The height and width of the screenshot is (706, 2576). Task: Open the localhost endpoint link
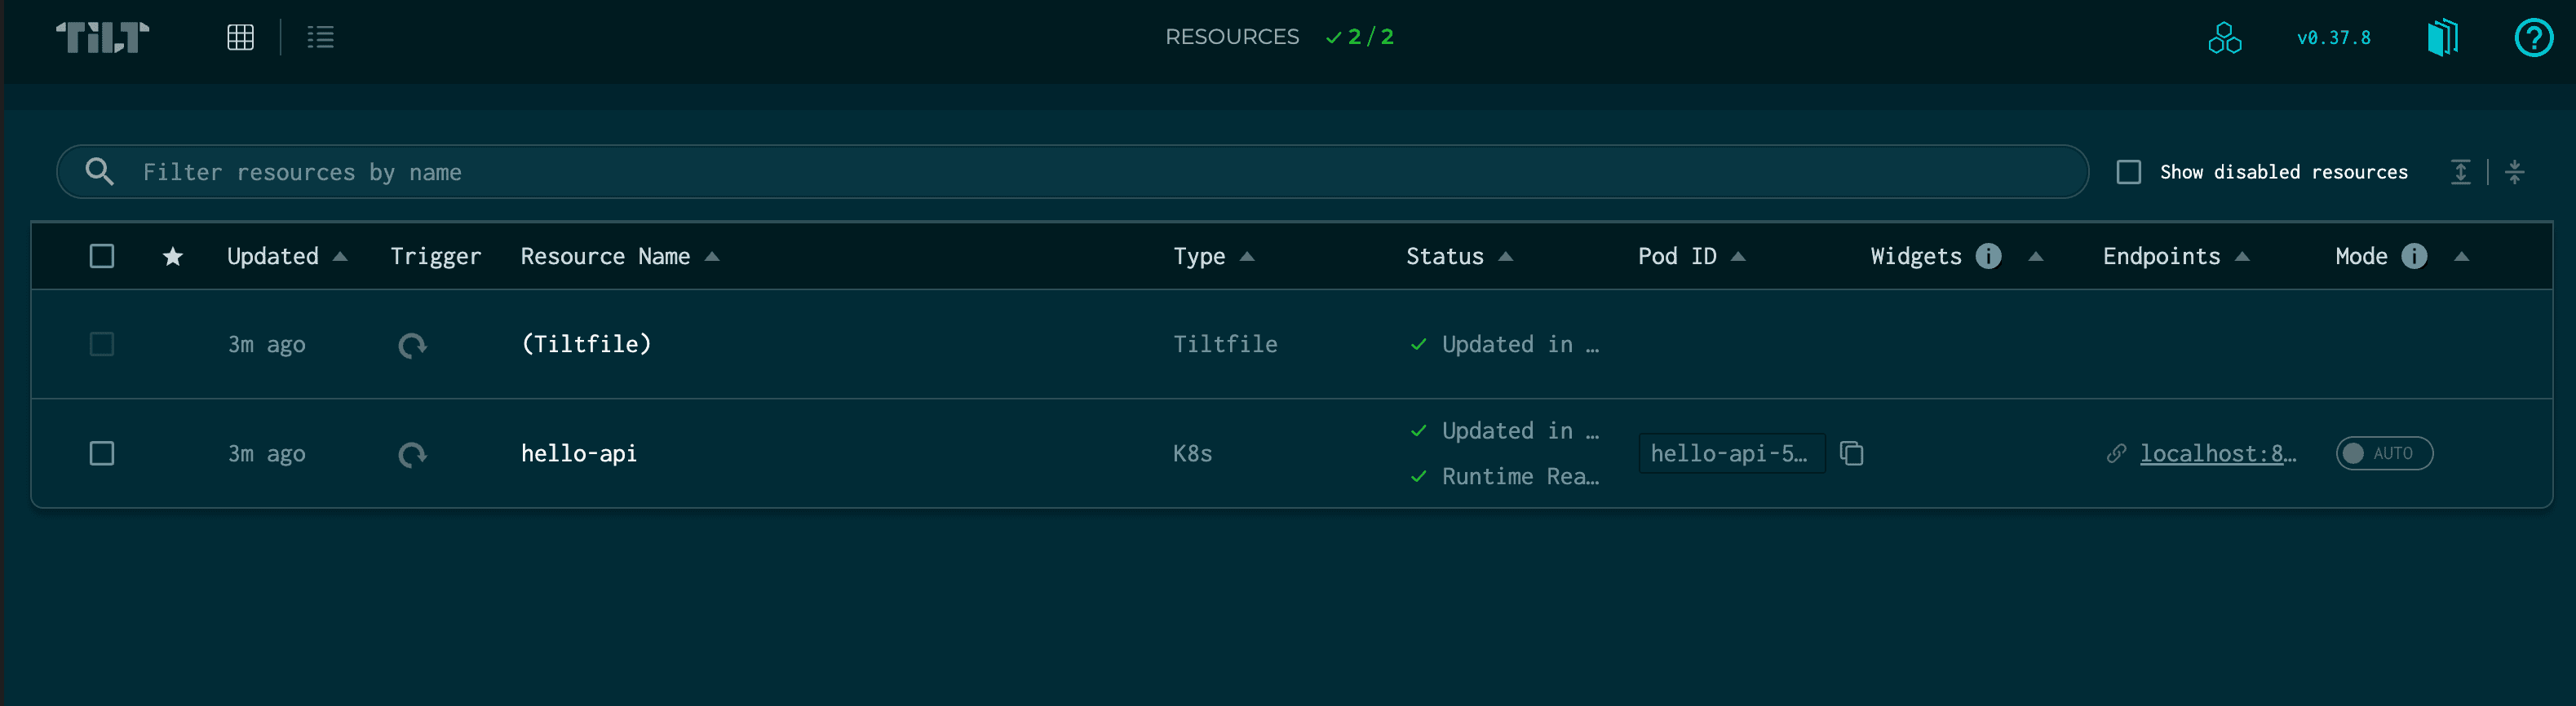pos(2217,454)
